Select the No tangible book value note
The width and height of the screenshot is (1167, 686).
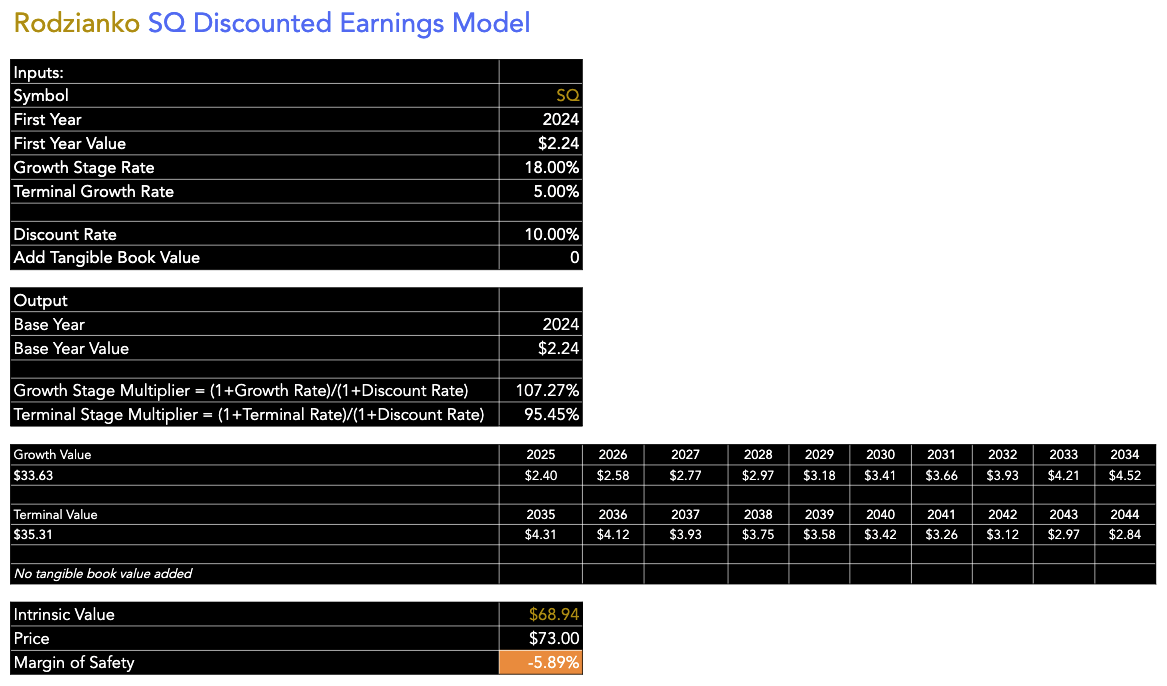103,574
